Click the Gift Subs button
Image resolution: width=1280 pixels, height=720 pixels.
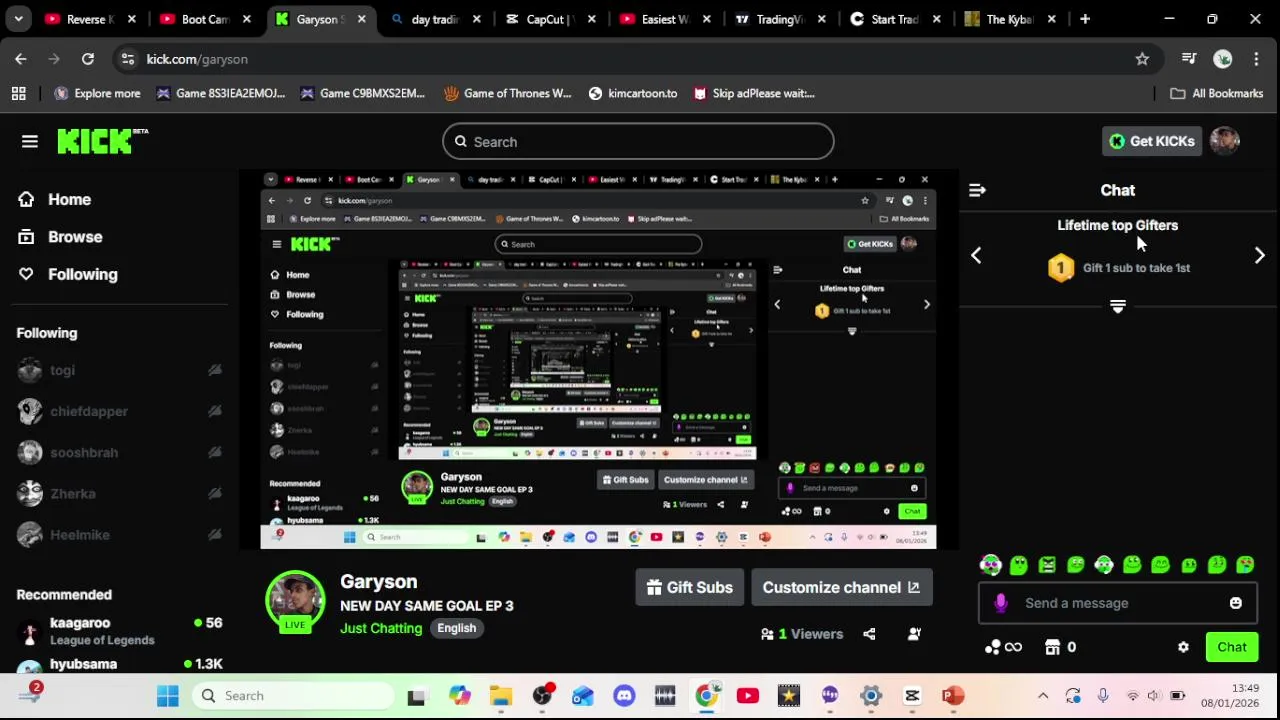tap(689, 587)
